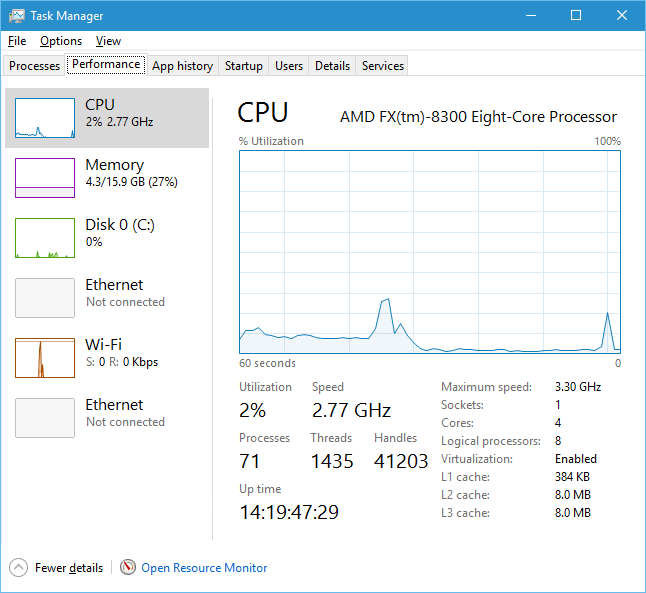Screen dimensions: 646x593
Task: Open the Services tab
Action: 383,66
